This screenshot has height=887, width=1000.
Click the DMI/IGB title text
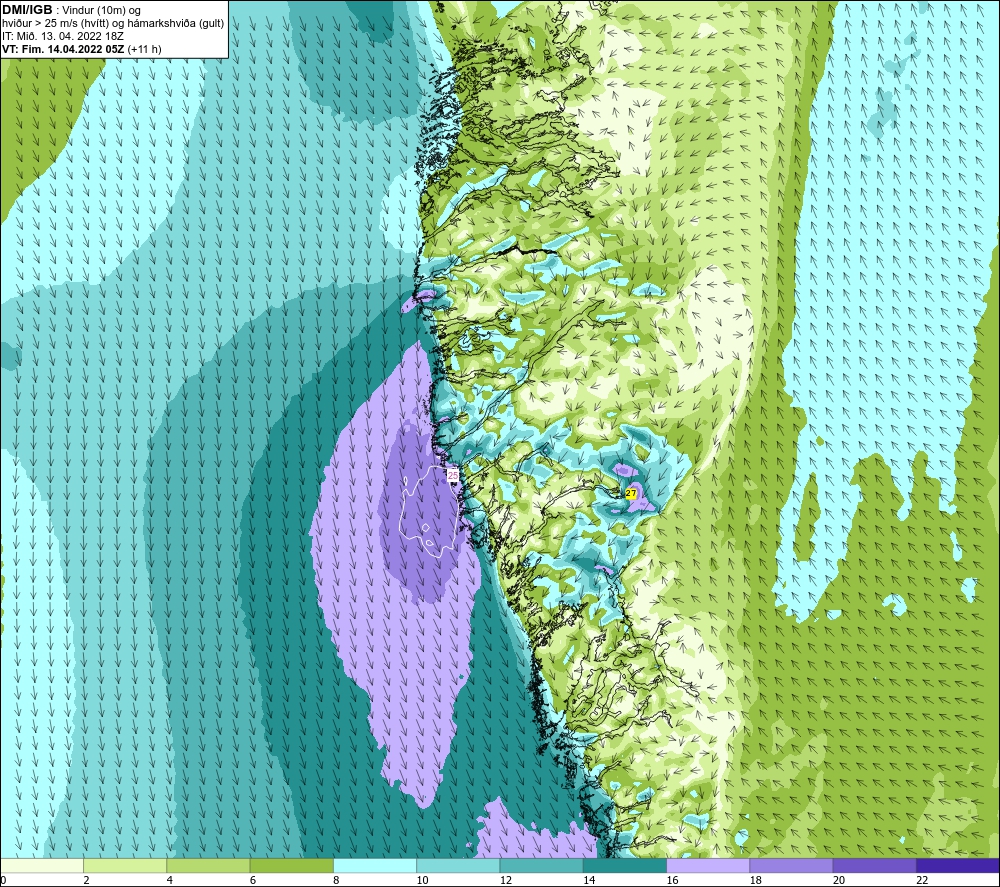pos(27,10)
